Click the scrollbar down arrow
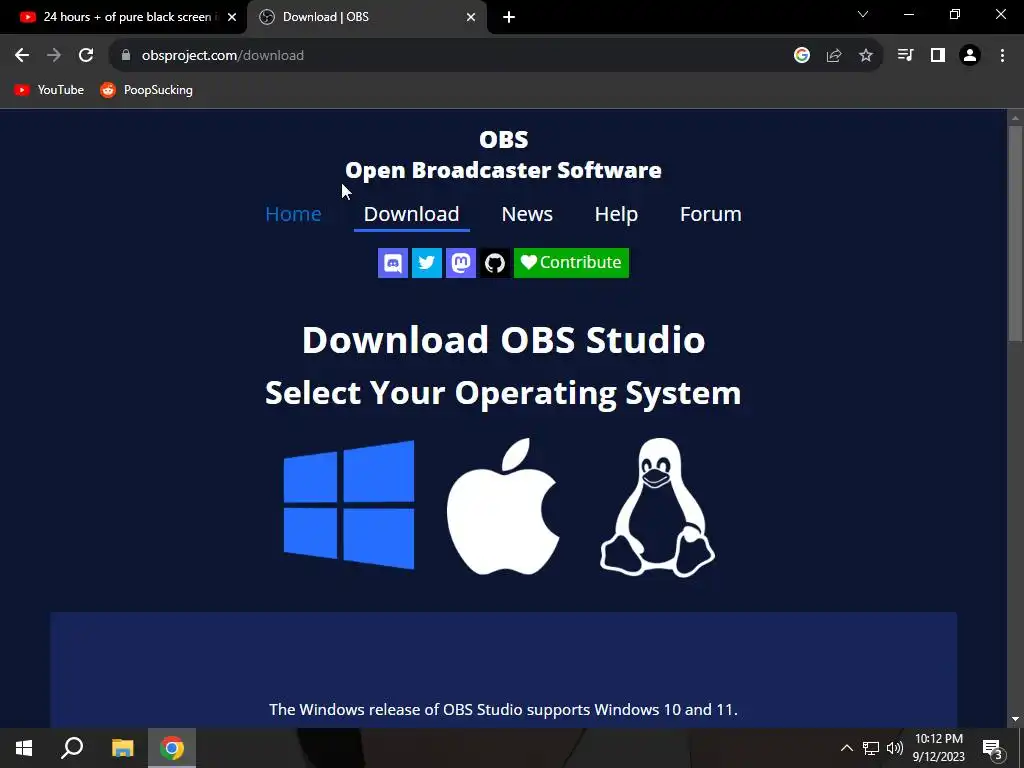 [x=1015, y=719]
